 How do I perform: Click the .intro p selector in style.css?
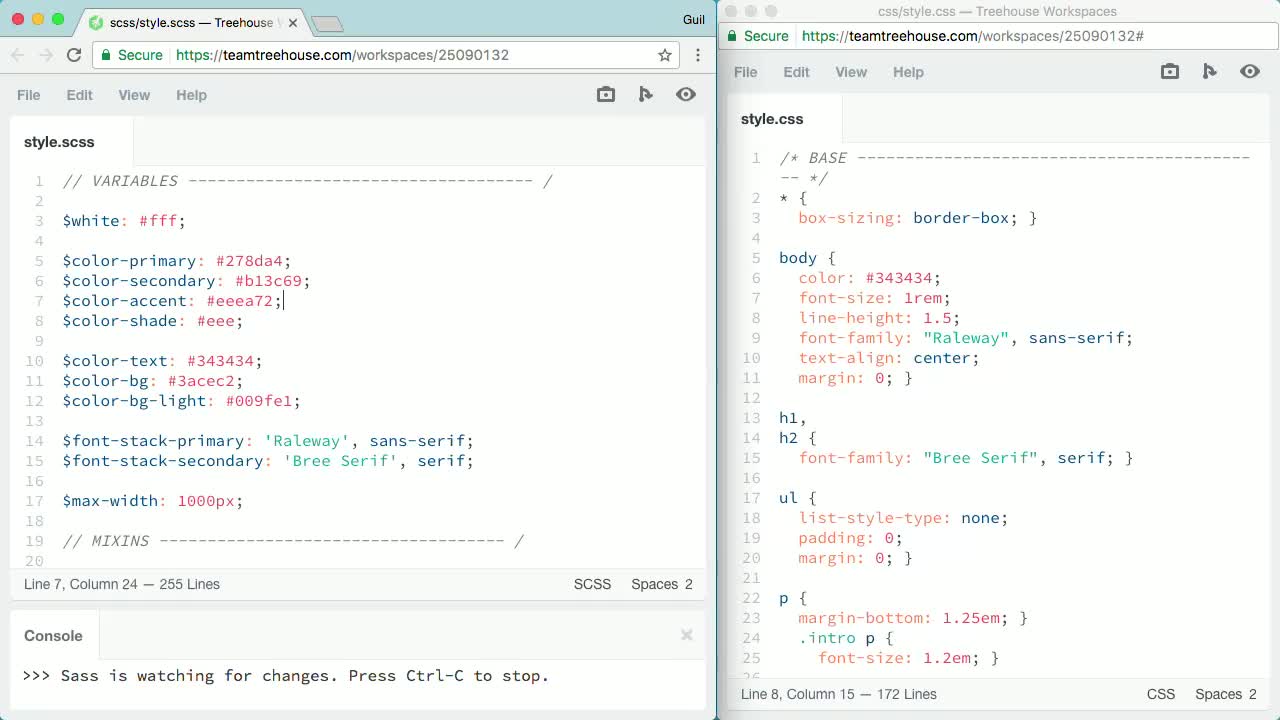[x=836, y=638]
